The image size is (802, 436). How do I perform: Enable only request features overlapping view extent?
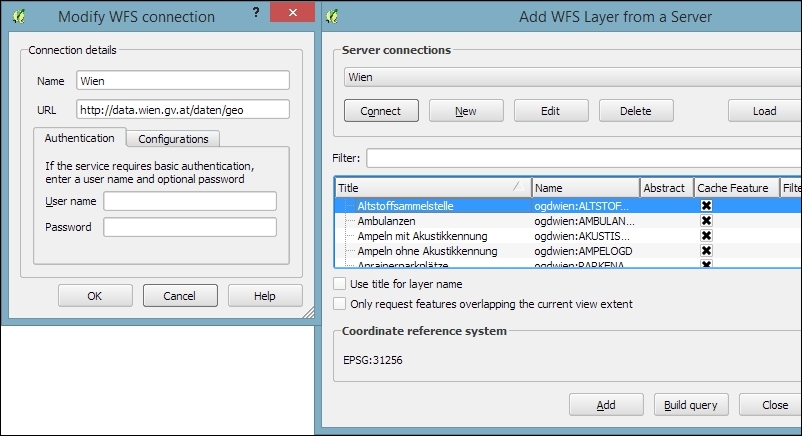339,303
